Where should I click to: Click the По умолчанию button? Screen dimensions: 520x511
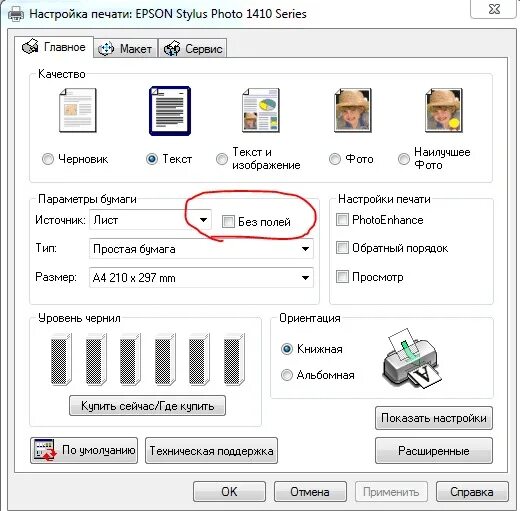[x=84, y=451]
